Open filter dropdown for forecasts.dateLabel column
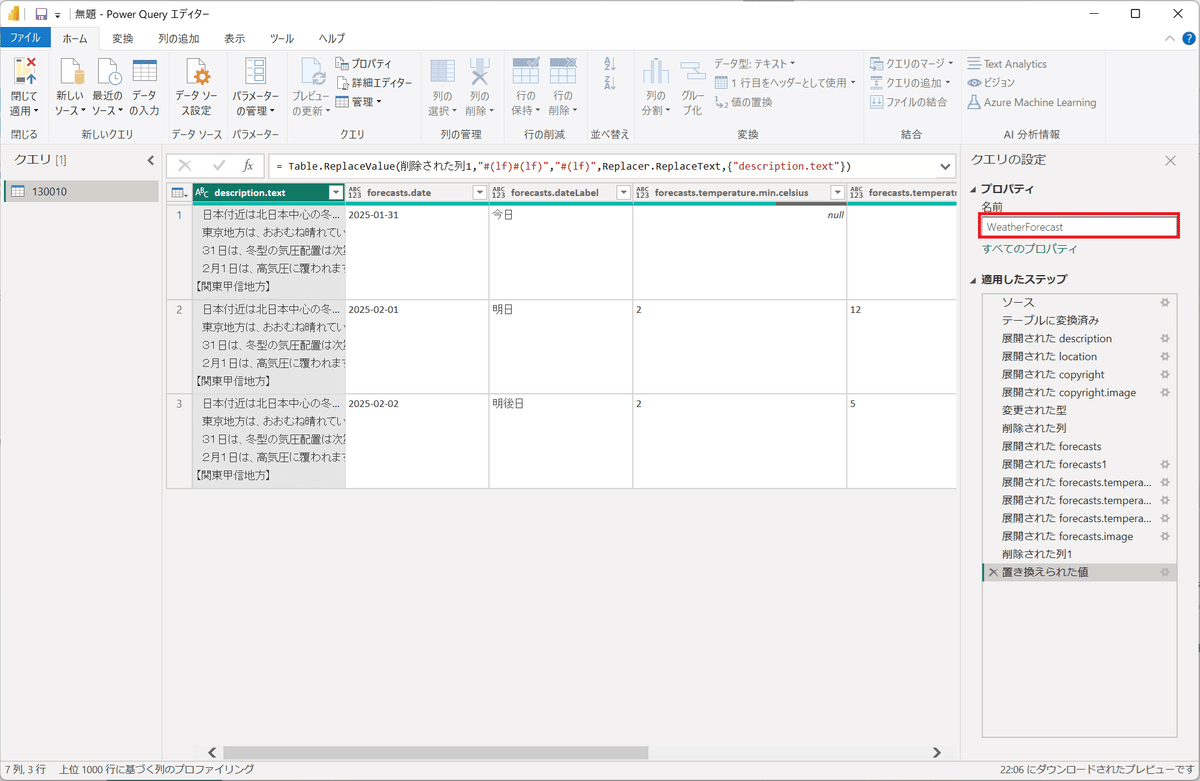 [x=623, y=192]
